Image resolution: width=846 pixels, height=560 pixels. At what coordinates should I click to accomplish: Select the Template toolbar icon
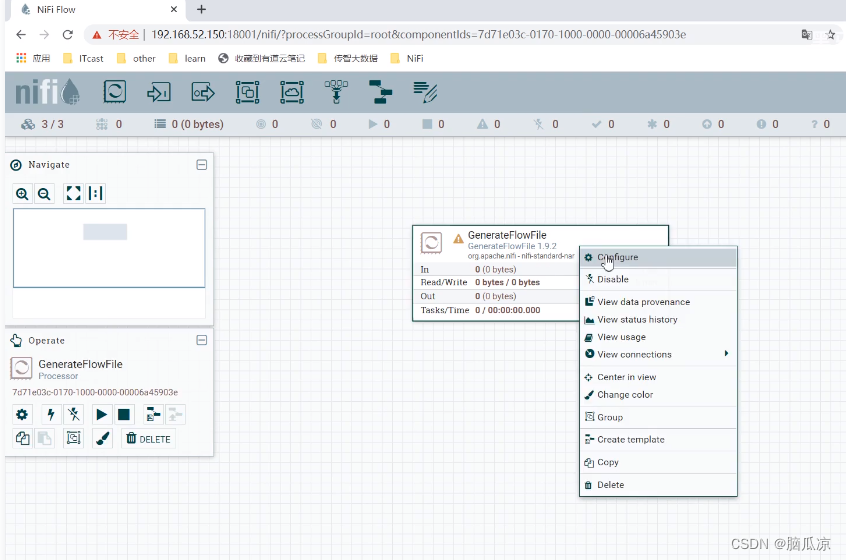point(380,92)
